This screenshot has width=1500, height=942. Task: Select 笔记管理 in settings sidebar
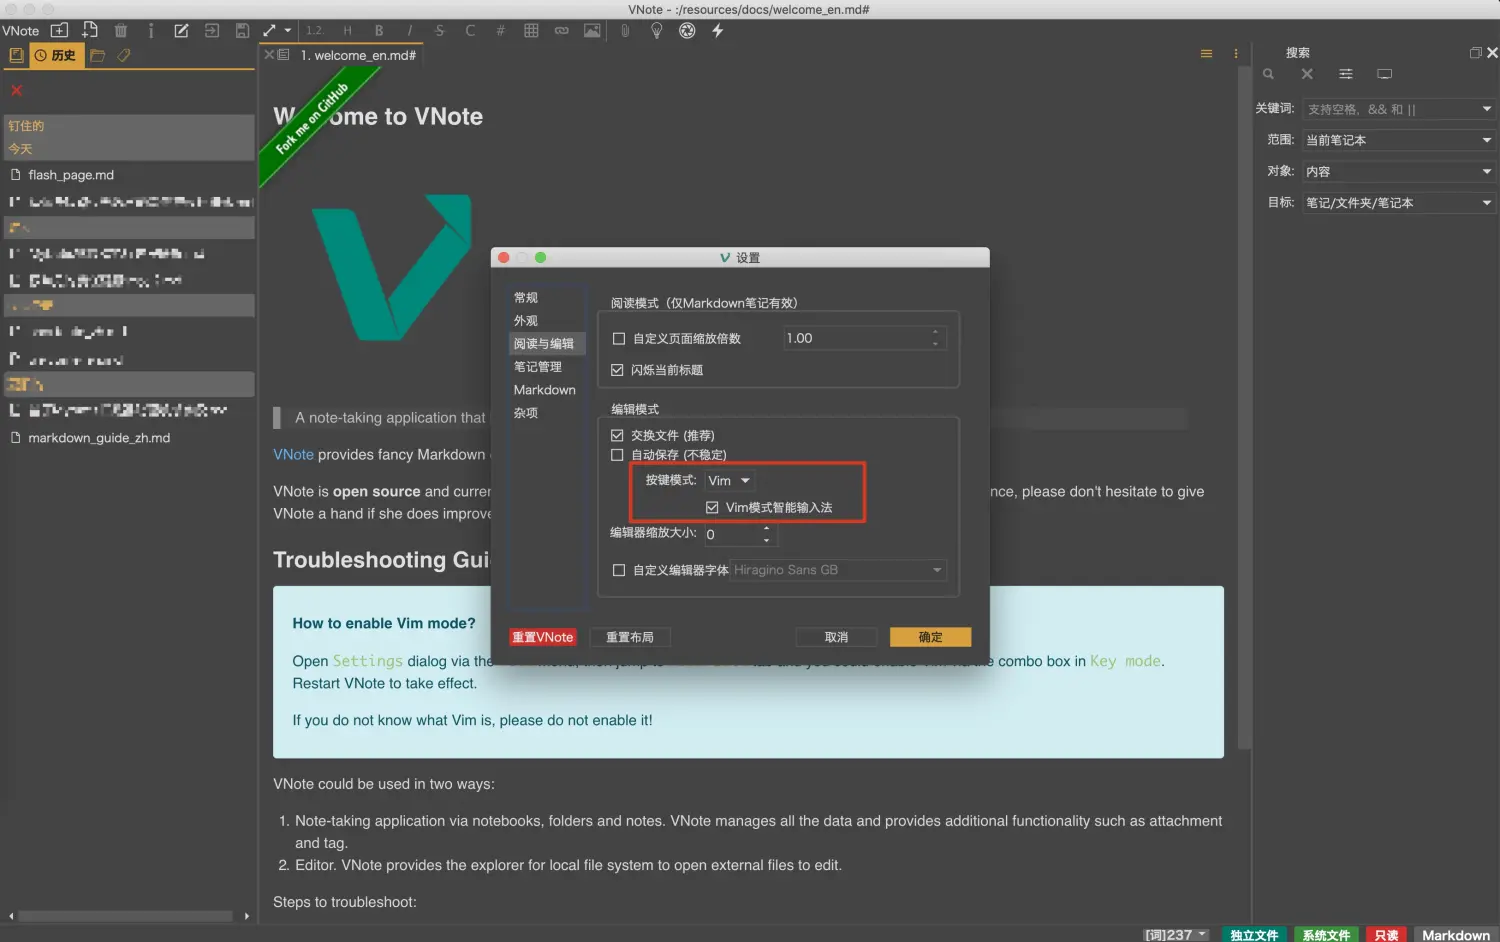tap(538, 367)
